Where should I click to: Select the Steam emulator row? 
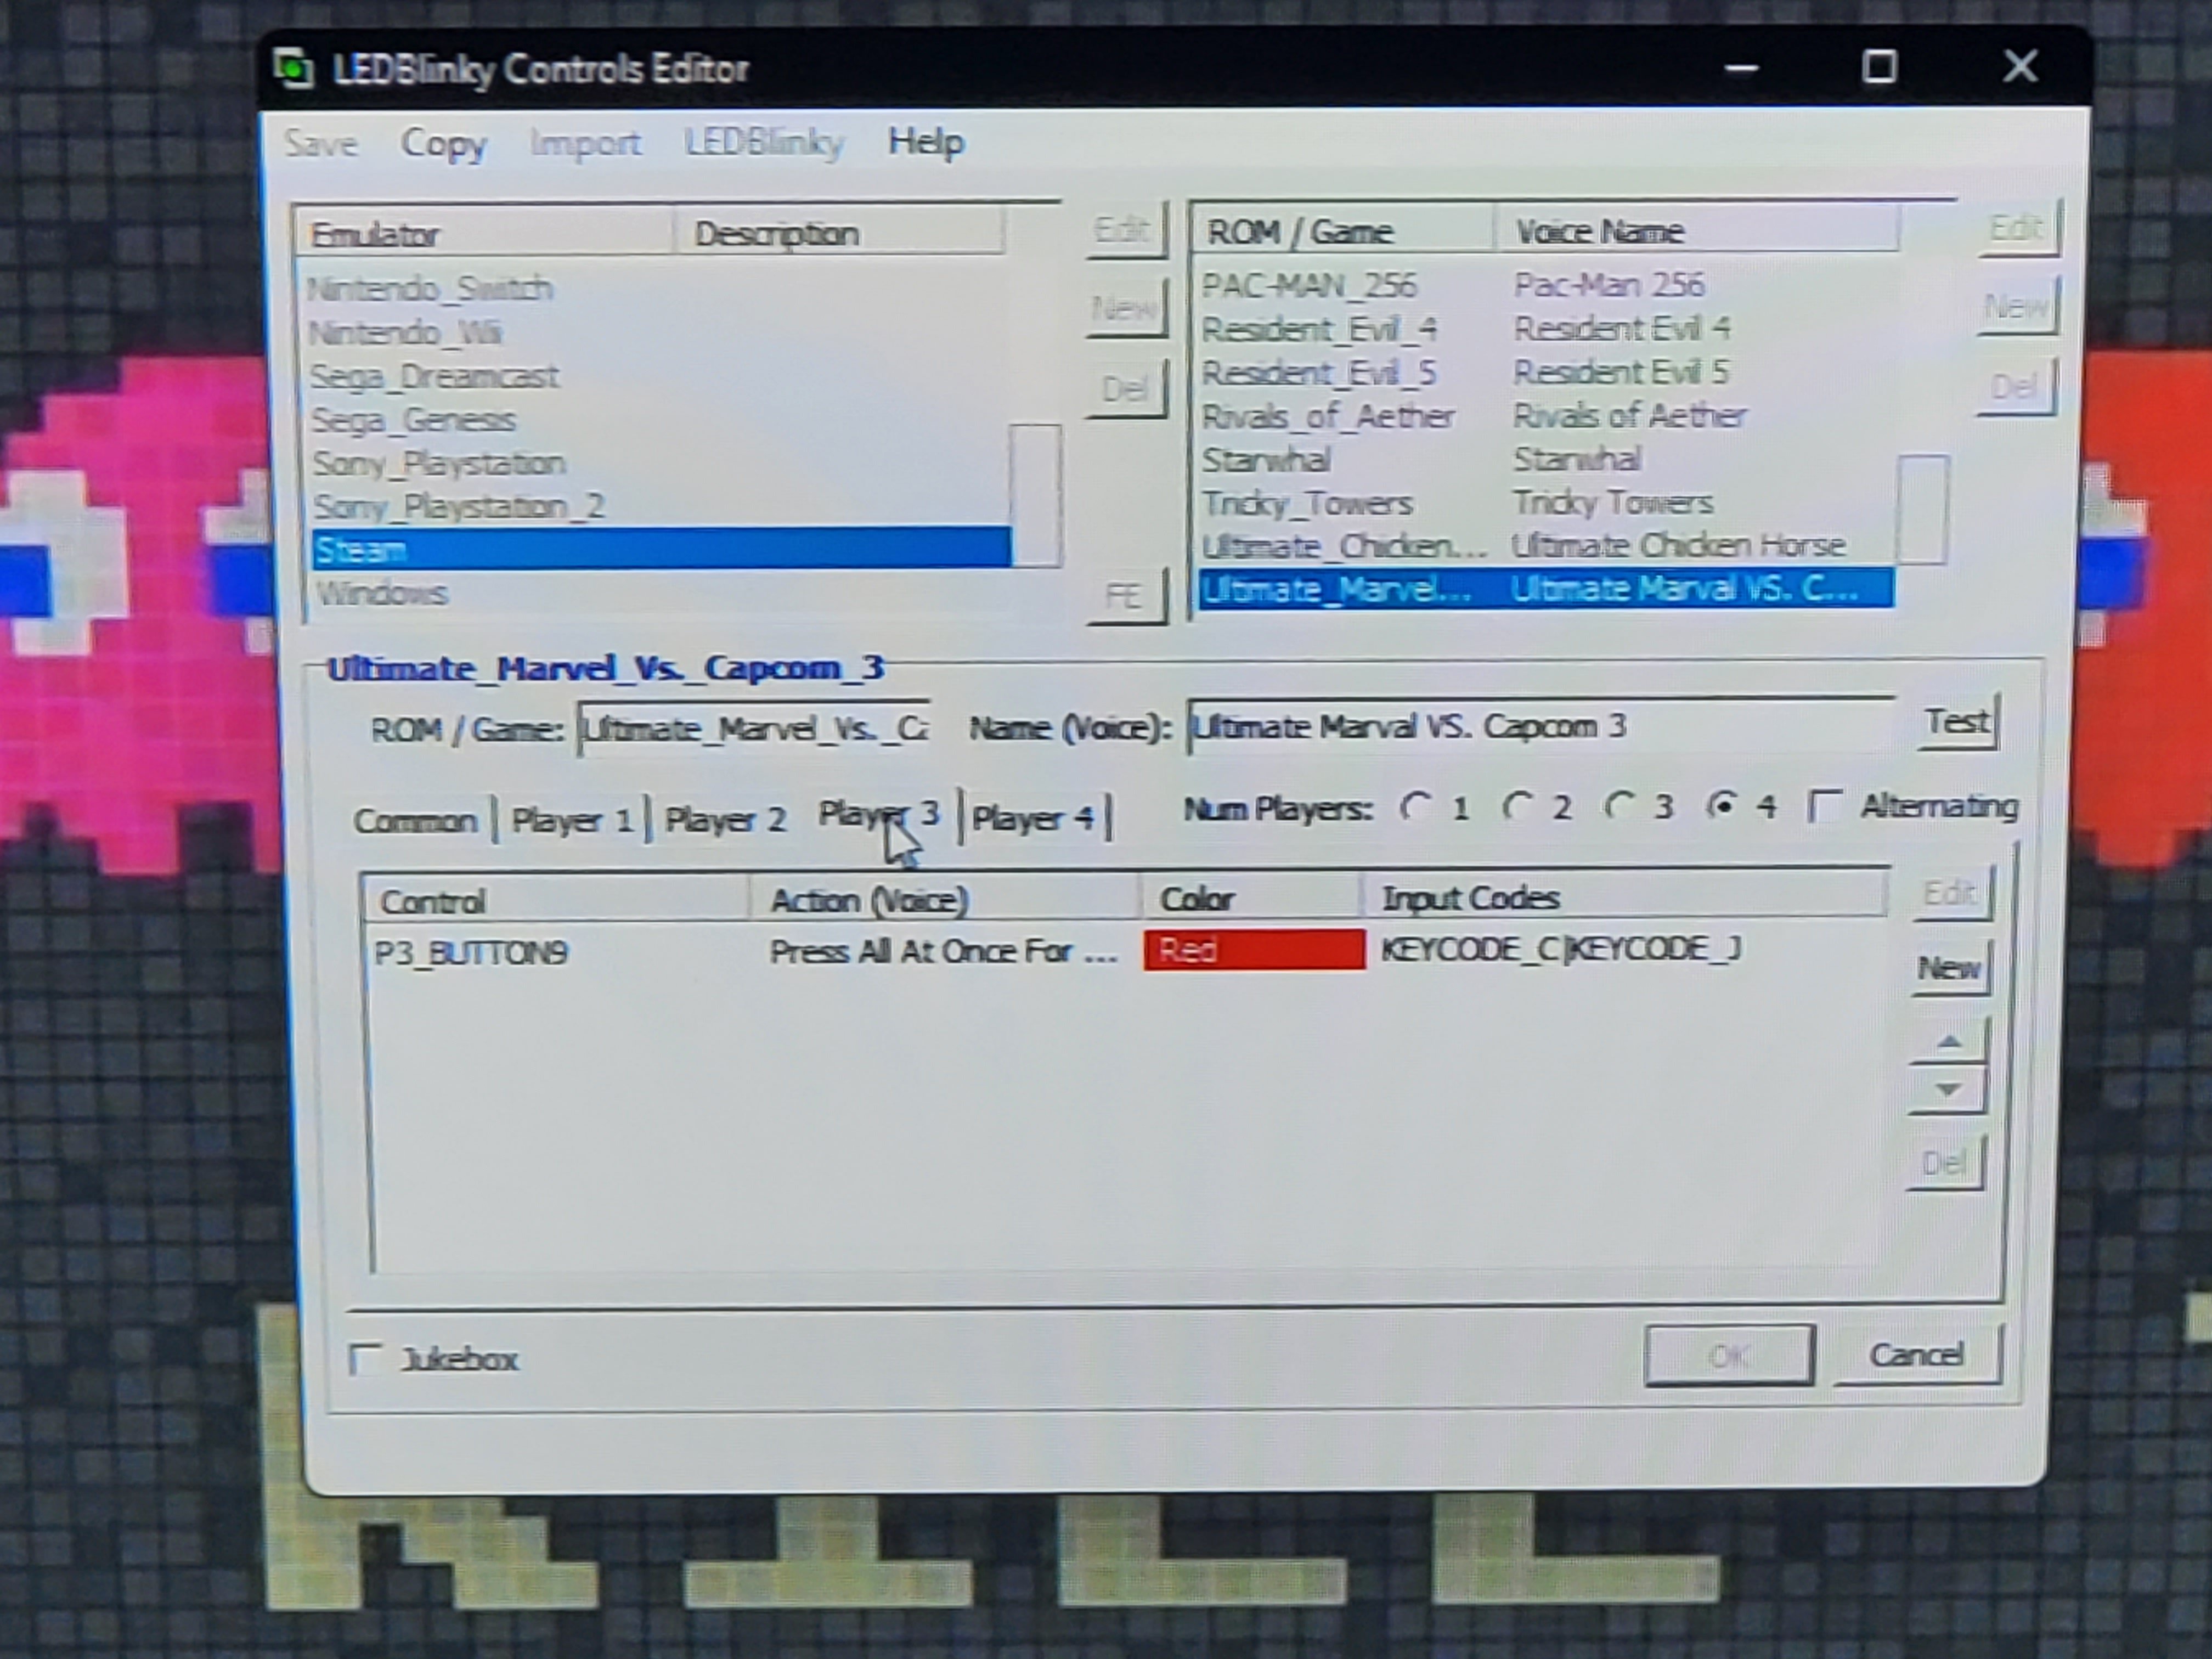661,549
